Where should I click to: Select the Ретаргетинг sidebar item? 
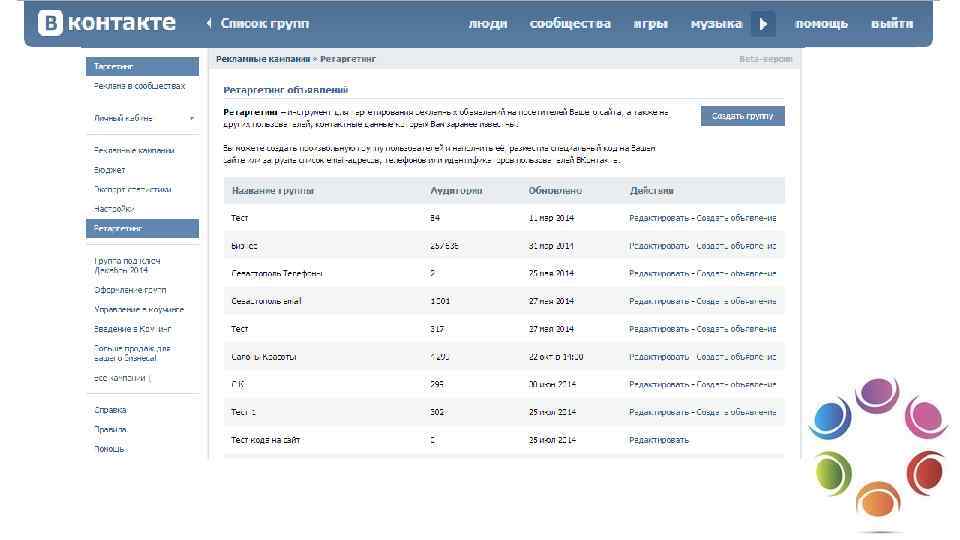pyautogui.click(x=142, y=228)
